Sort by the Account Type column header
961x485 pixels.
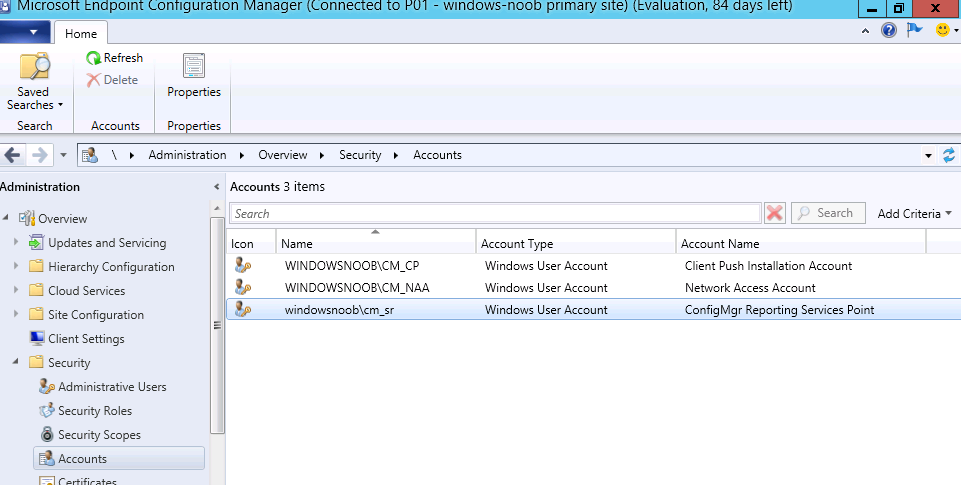[x=576, y=243]
